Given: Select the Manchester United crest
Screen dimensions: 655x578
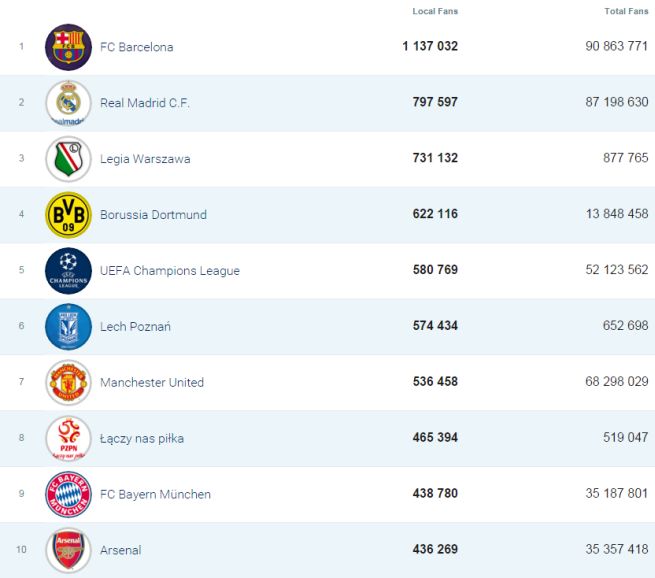Looking at the screenshot, I should point(68,383).
